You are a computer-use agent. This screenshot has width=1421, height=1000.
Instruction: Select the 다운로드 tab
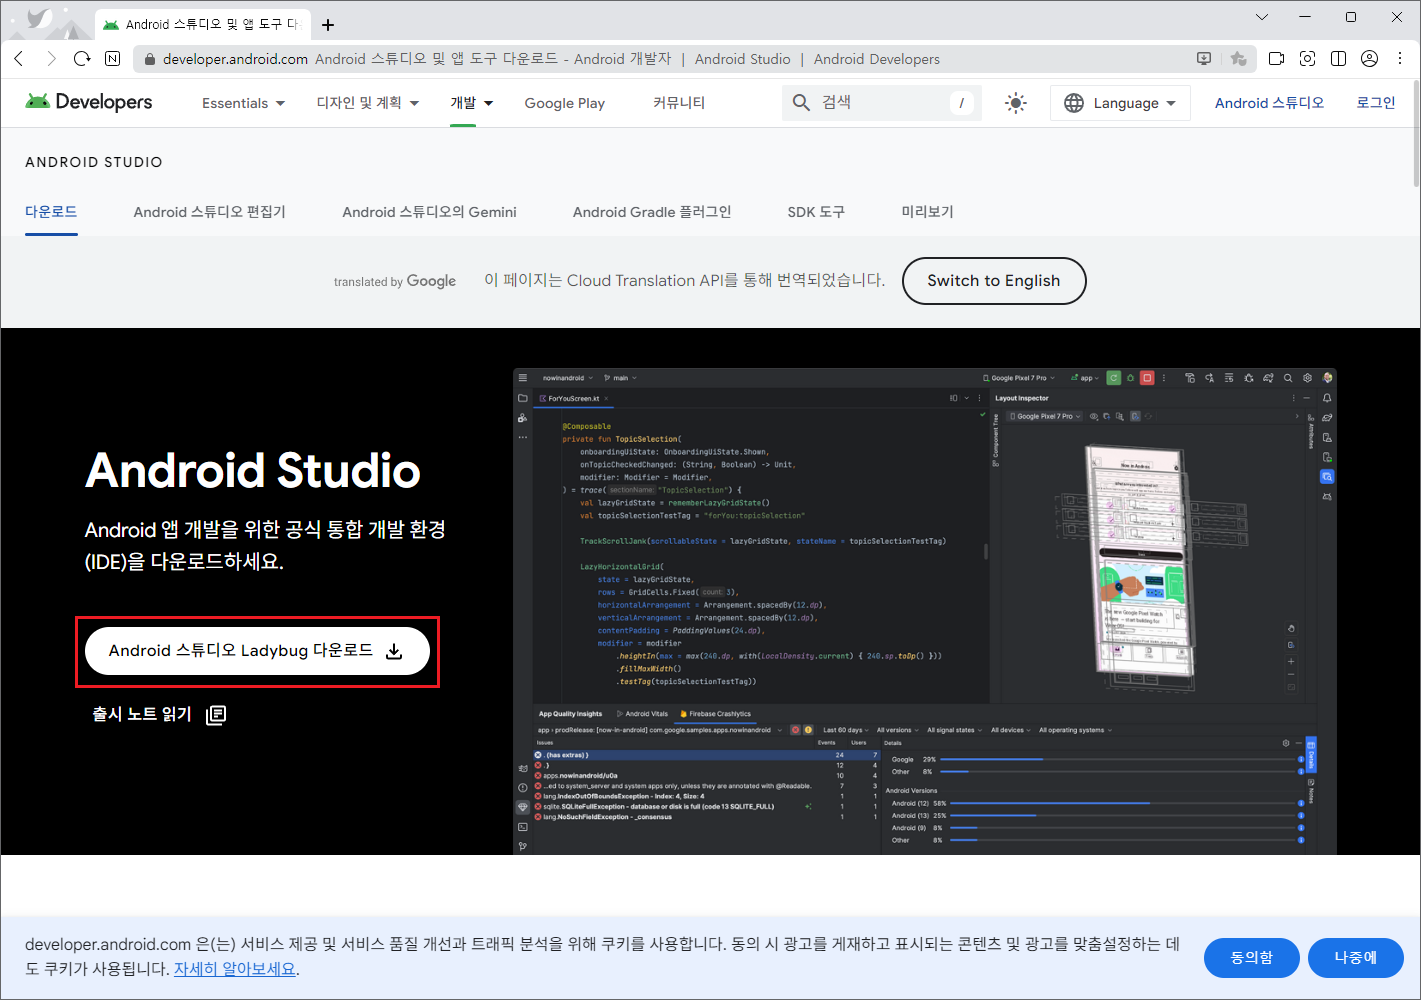coord(51,212)
